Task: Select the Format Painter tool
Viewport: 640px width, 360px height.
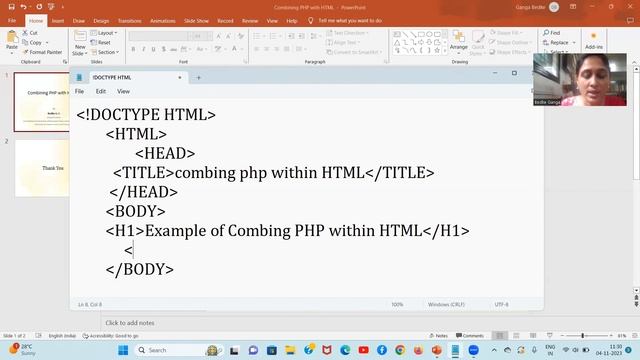Action: (42, 52)
